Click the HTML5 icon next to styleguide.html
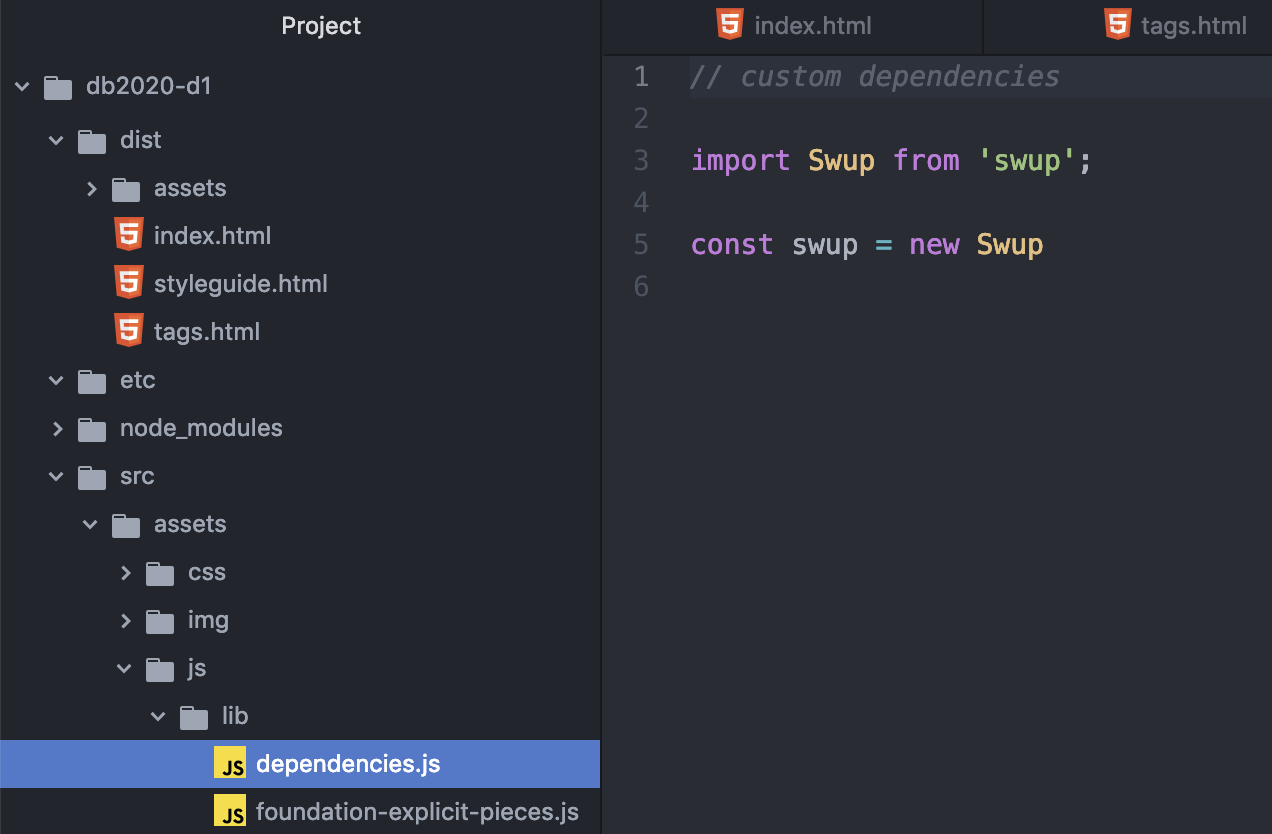Image resolution: width=1272 pixels, height=834 pixels. coord(129,284)
